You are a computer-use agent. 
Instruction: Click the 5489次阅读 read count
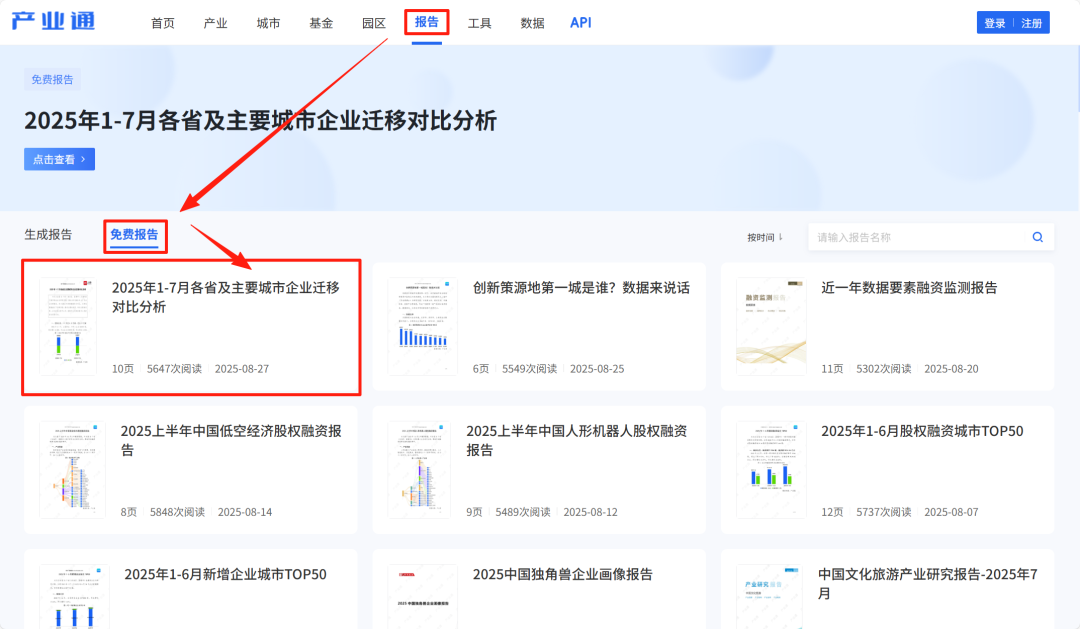click(523, 512)
